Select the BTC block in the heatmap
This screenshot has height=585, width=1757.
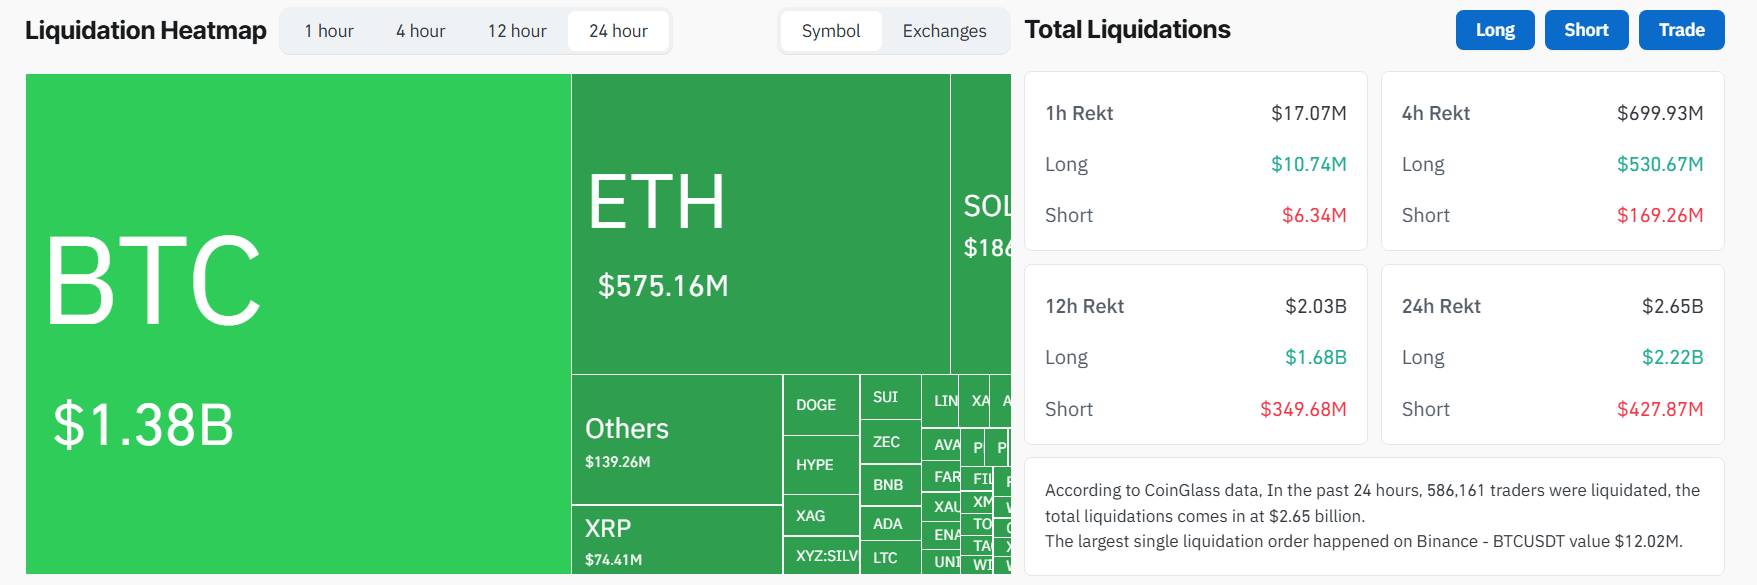click(x=290, y=320)
